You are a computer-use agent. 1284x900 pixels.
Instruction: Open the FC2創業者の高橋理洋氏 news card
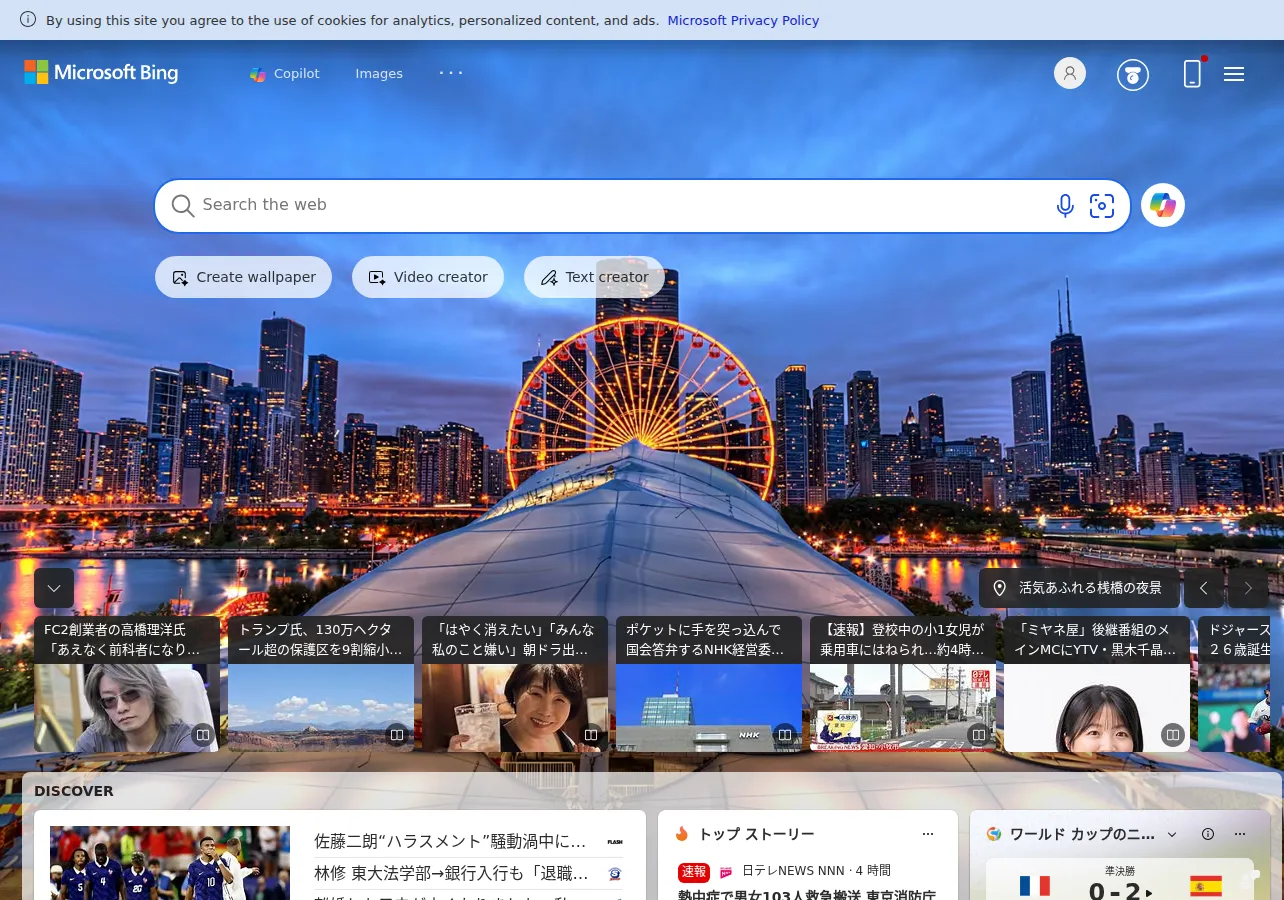[x=127, y=684]
